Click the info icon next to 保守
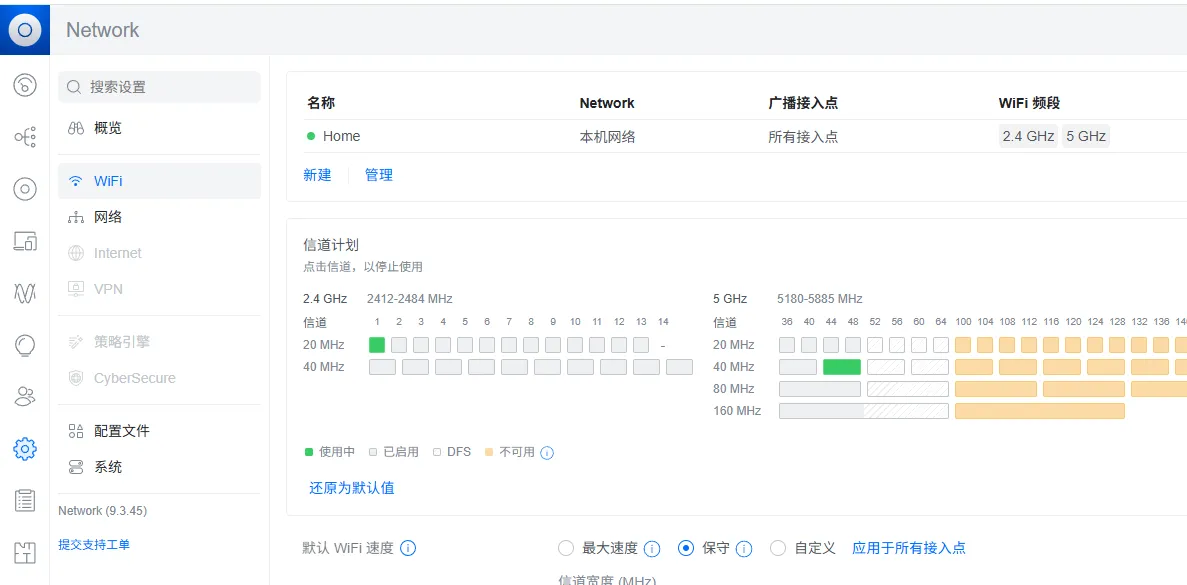Screen dimensions: 1187x585 point(744,549)
